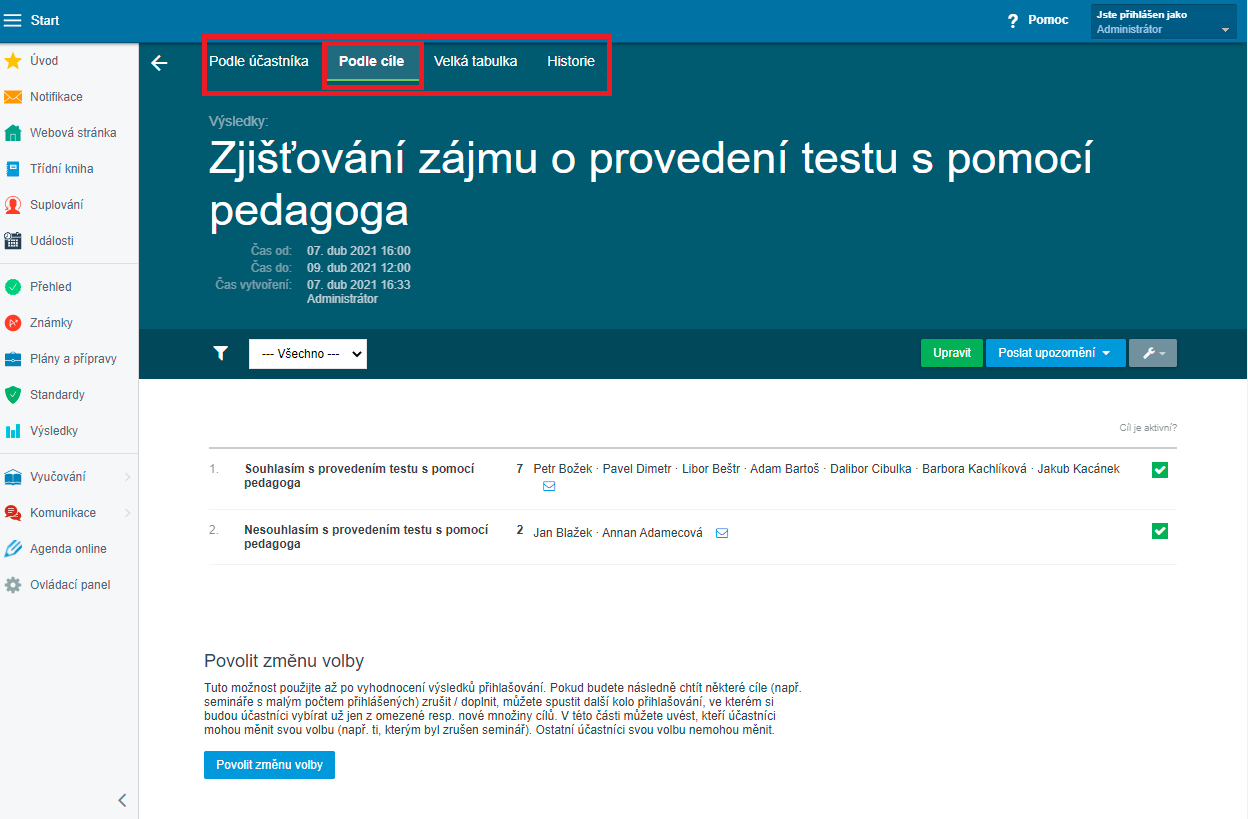Switch to the Velká tabulka tab

tap(475, 61)
